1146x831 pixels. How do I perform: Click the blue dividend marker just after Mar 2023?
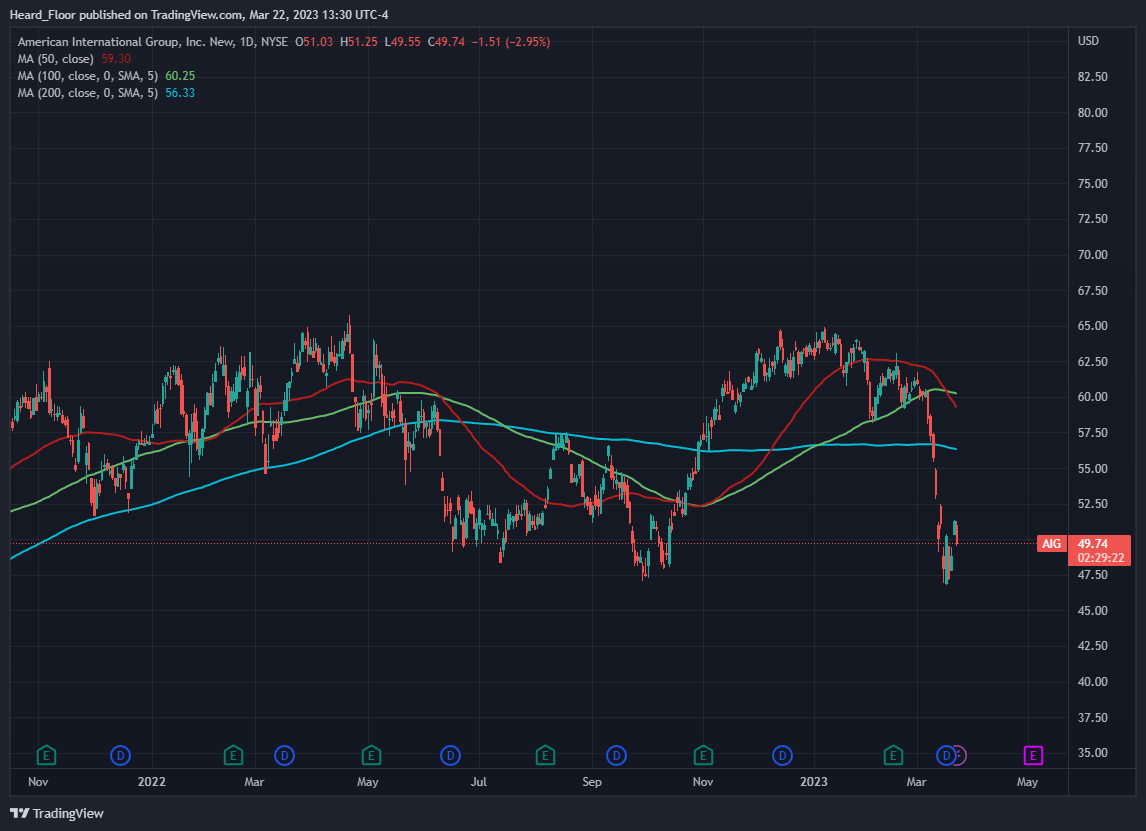pyautogui.click(x=946, y=755)
